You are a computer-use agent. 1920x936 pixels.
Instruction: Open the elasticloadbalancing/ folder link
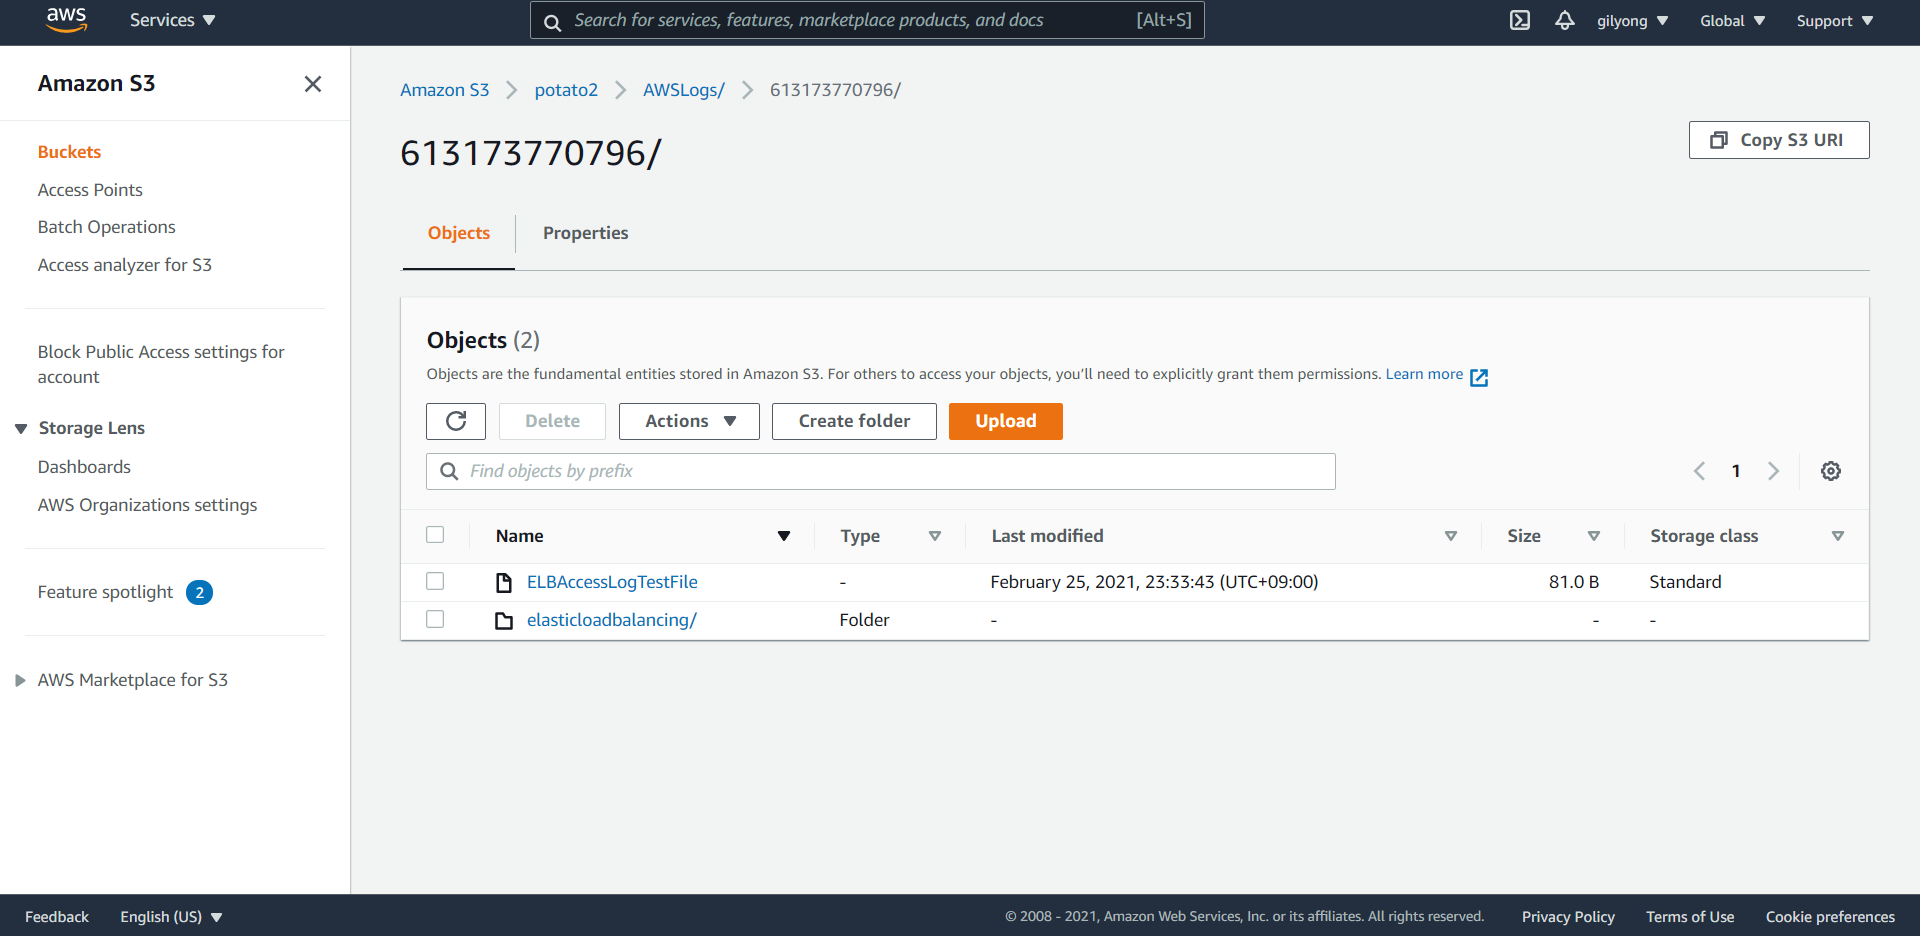tap(612, 620)
